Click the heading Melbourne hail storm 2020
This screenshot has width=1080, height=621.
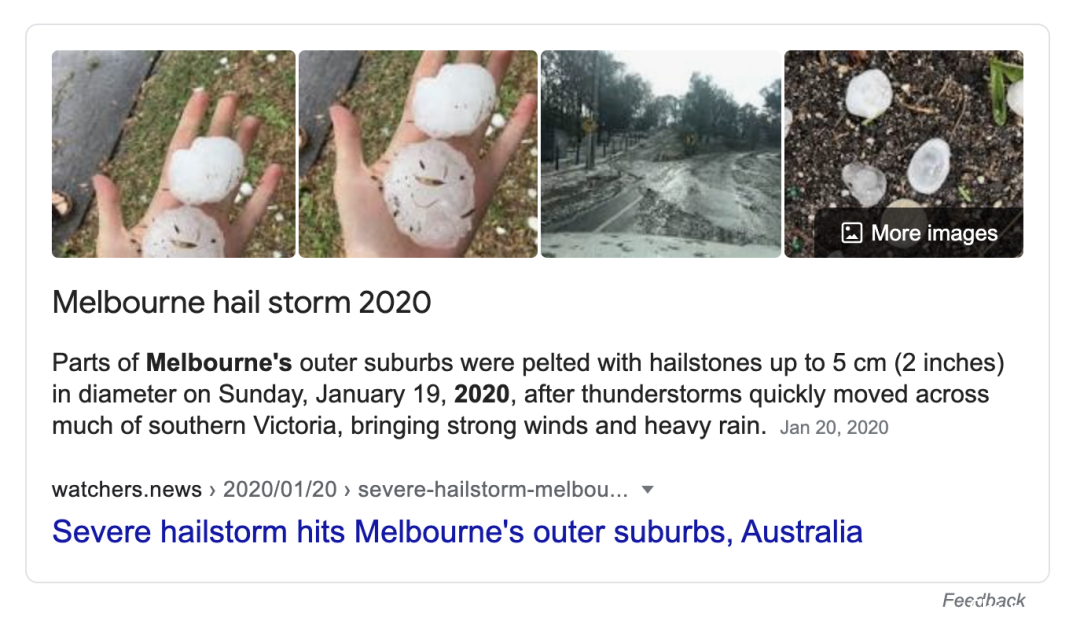tap(242, 302)
